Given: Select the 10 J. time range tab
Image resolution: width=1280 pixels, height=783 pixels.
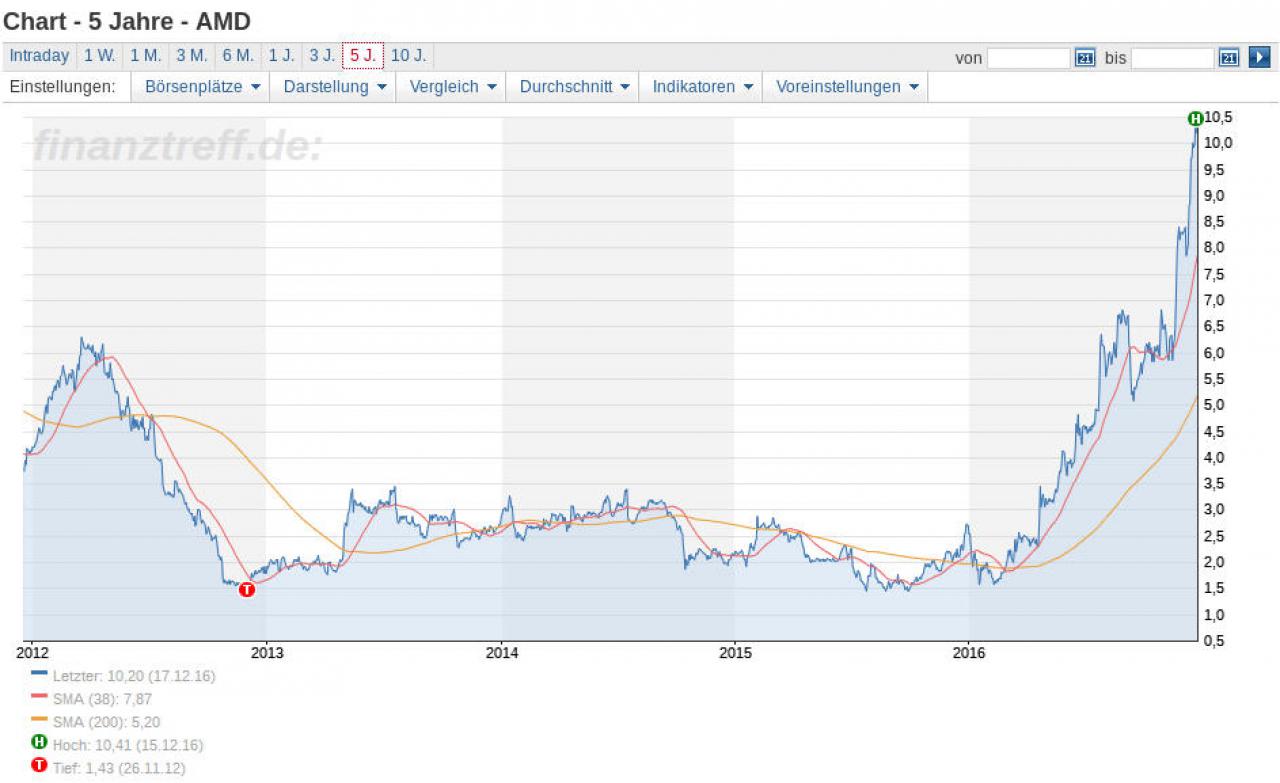Looking at the screenshot, I should click(409, 56).
